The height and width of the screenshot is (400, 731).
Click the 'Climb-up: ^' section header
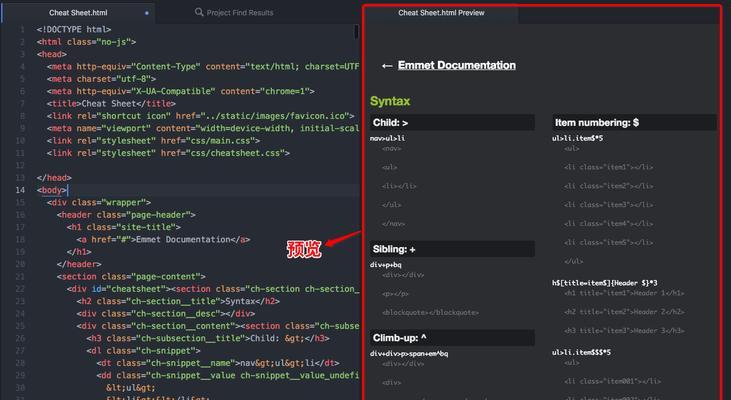tap(452, 338)
